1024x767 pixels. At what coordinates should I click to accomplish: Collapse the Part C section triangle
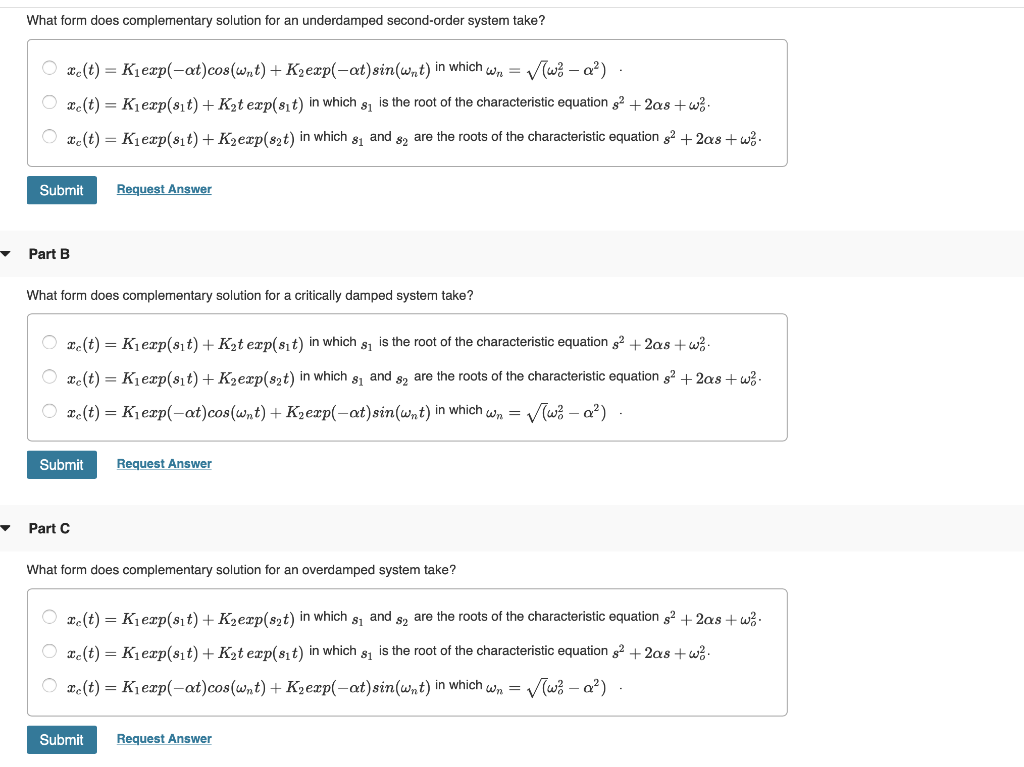[x=6, y=528]
